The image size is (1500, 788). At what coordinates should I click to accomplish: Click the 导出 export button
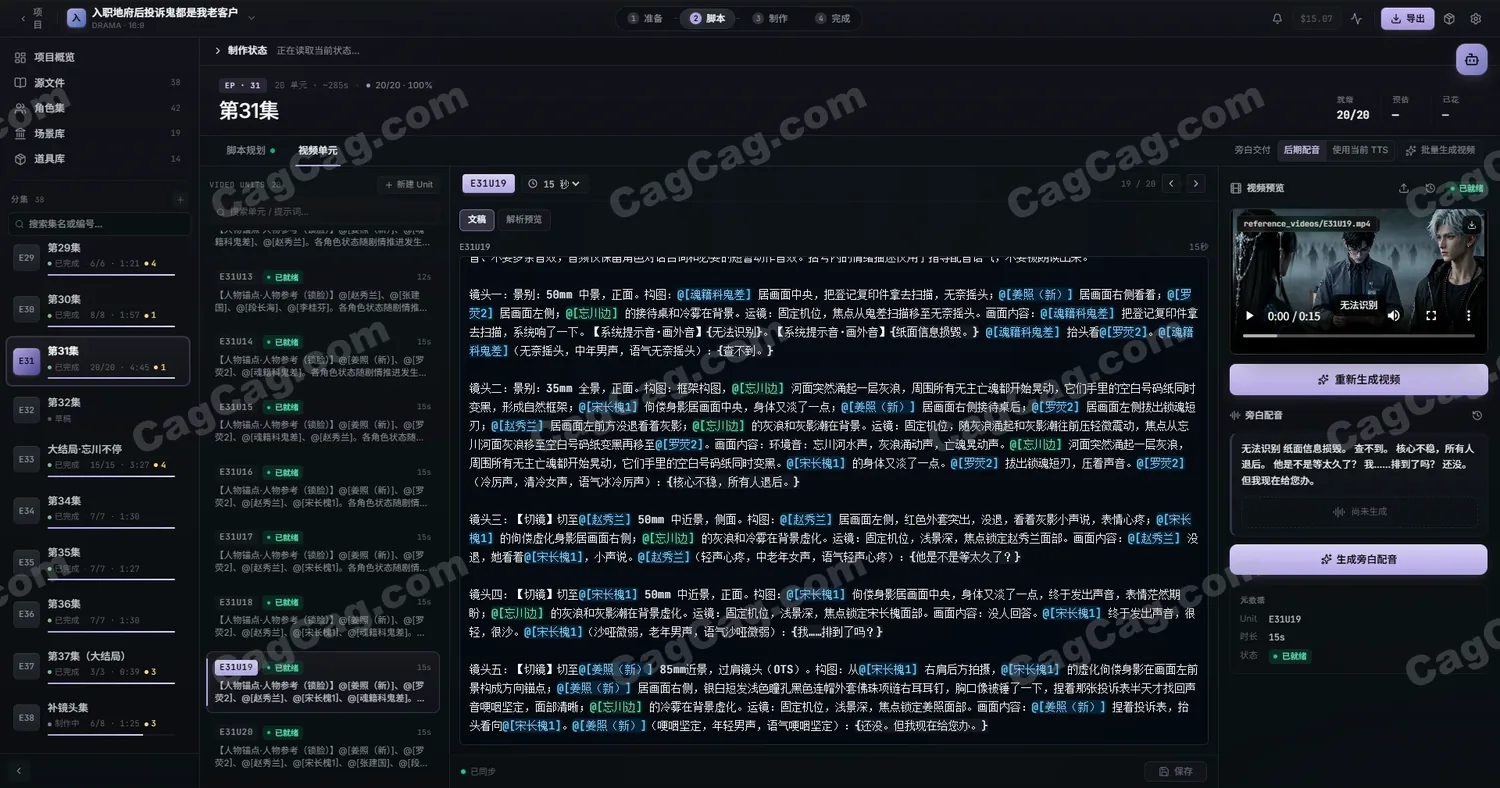pos(1407,18)
